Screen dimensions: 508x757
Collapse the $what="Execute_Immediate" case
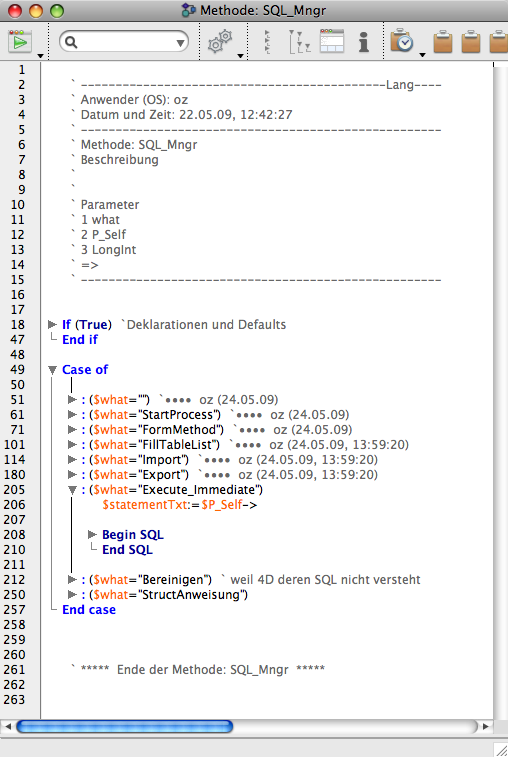(x=72, y=490)
